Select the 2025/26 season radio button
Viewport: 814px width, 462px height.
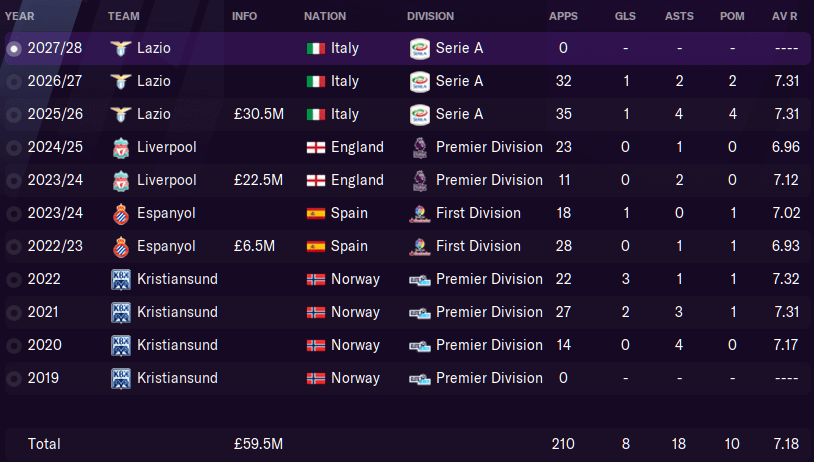[x=14, y=115]
